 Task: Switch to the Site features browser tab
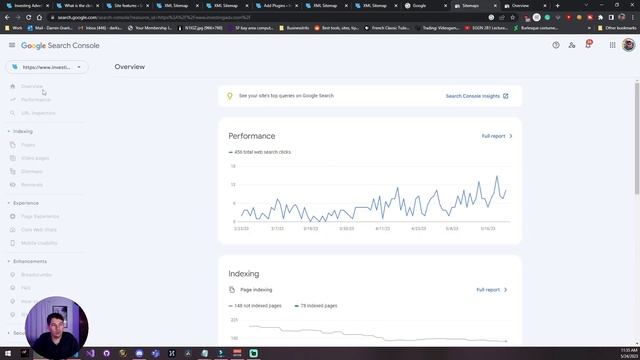tap(128, 6)
